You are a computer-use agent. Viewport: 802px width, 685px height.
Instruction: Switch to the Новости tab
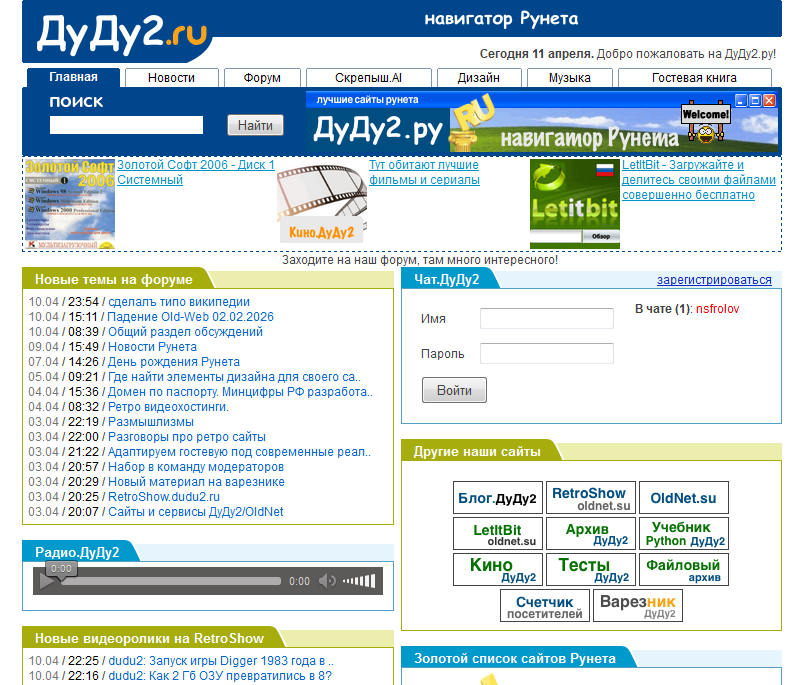pos(171,78)
